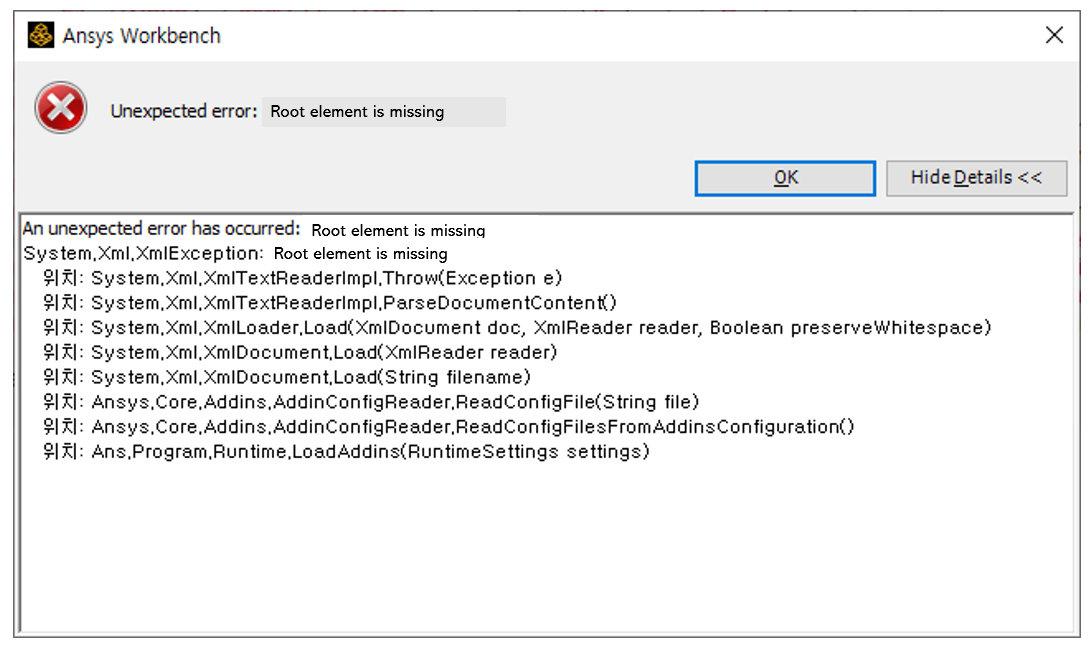
Task: Click the ParseDocumentContent() trace line
Action: click(330, 303)
